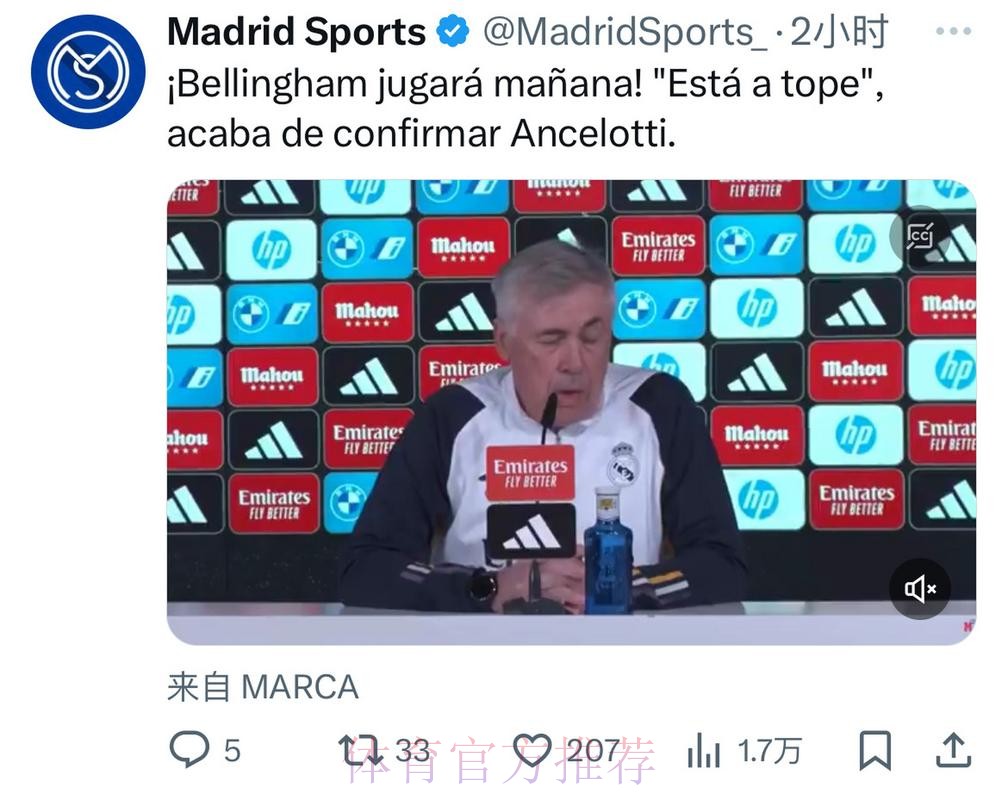Open the three-dot more options menu
Viewport: 1008px width, 800px height.
(953, 31)
